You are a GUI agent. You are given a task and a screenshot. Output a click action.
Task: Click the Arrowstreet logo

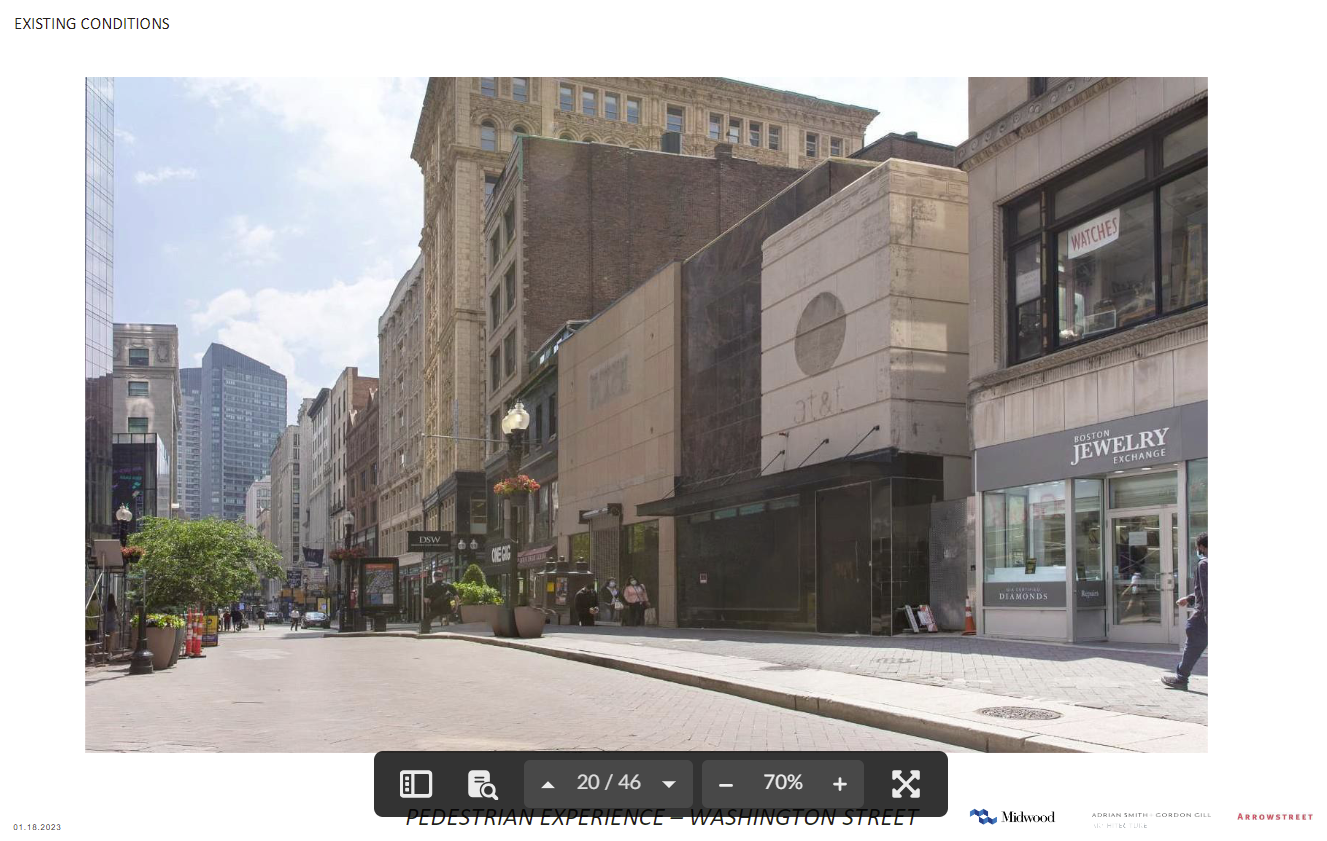pos(1274,817)
